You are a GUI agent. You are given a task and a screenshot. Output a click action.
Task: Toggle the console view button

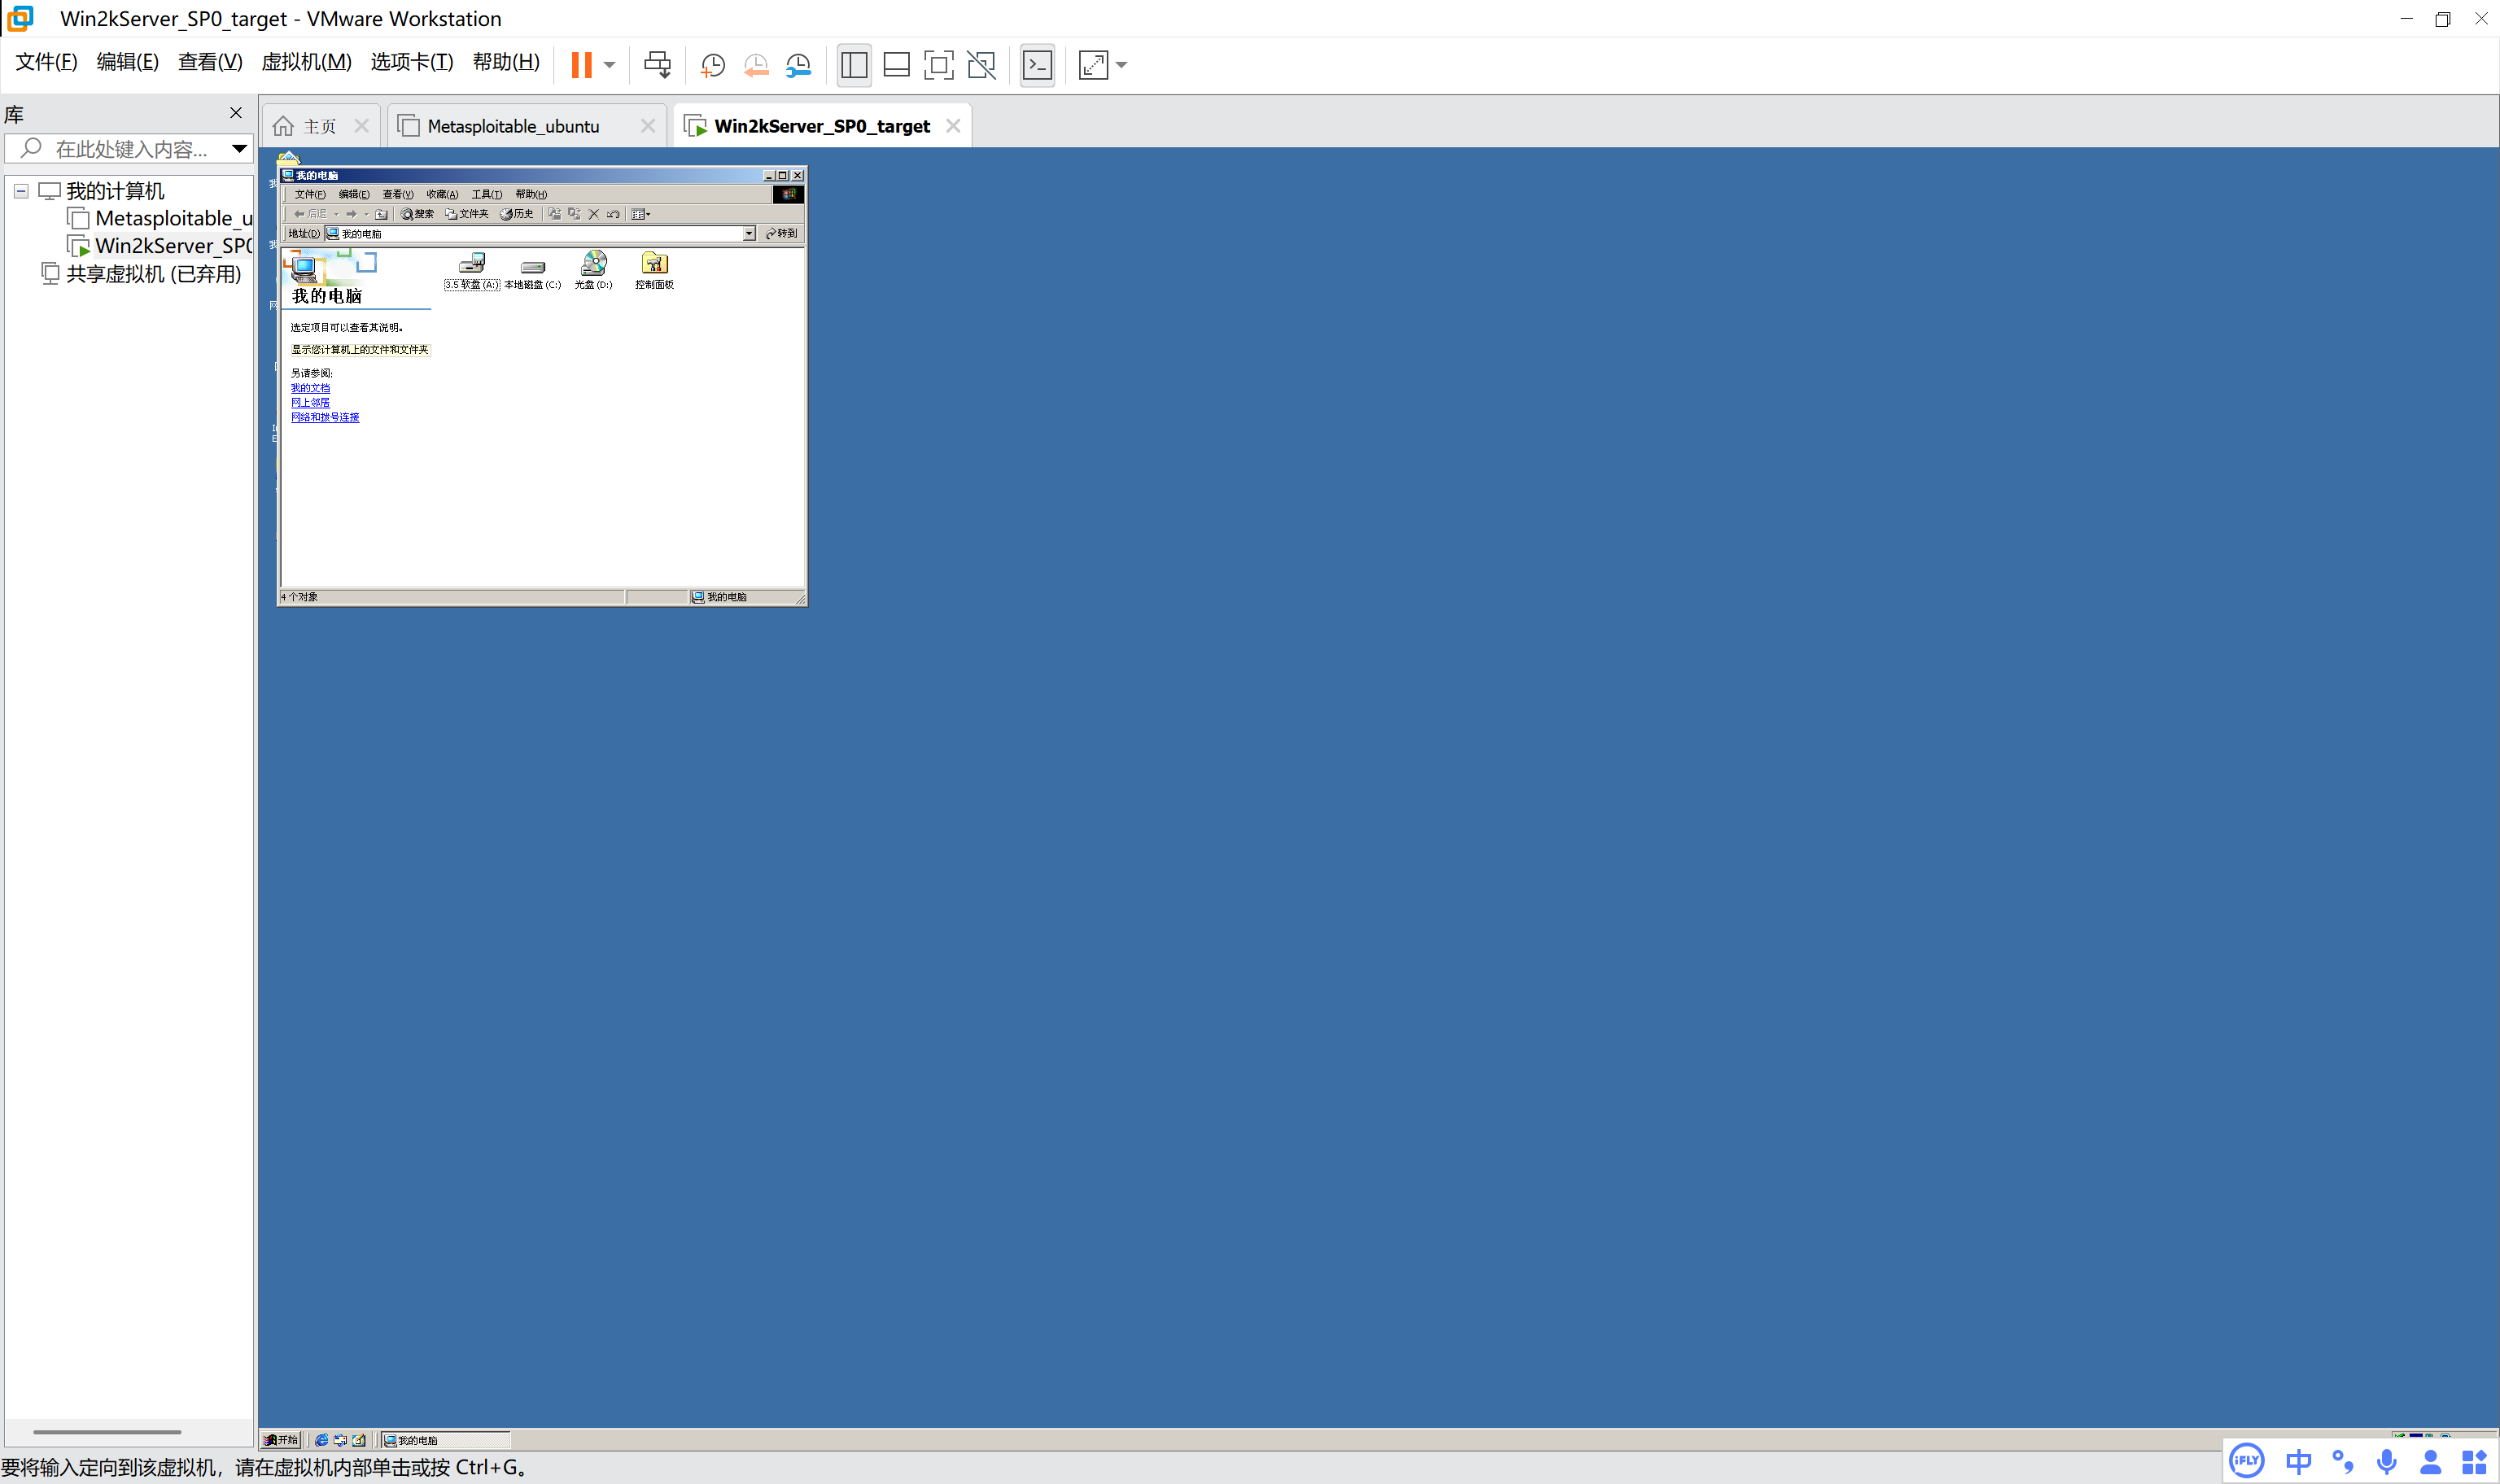(1037, 65)
